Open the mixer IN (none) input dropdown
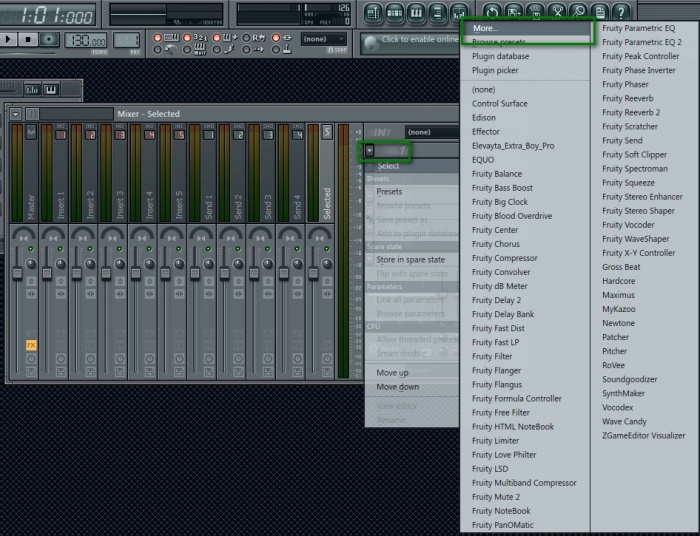This screenshot has width=700, height=536. point(432,132)
